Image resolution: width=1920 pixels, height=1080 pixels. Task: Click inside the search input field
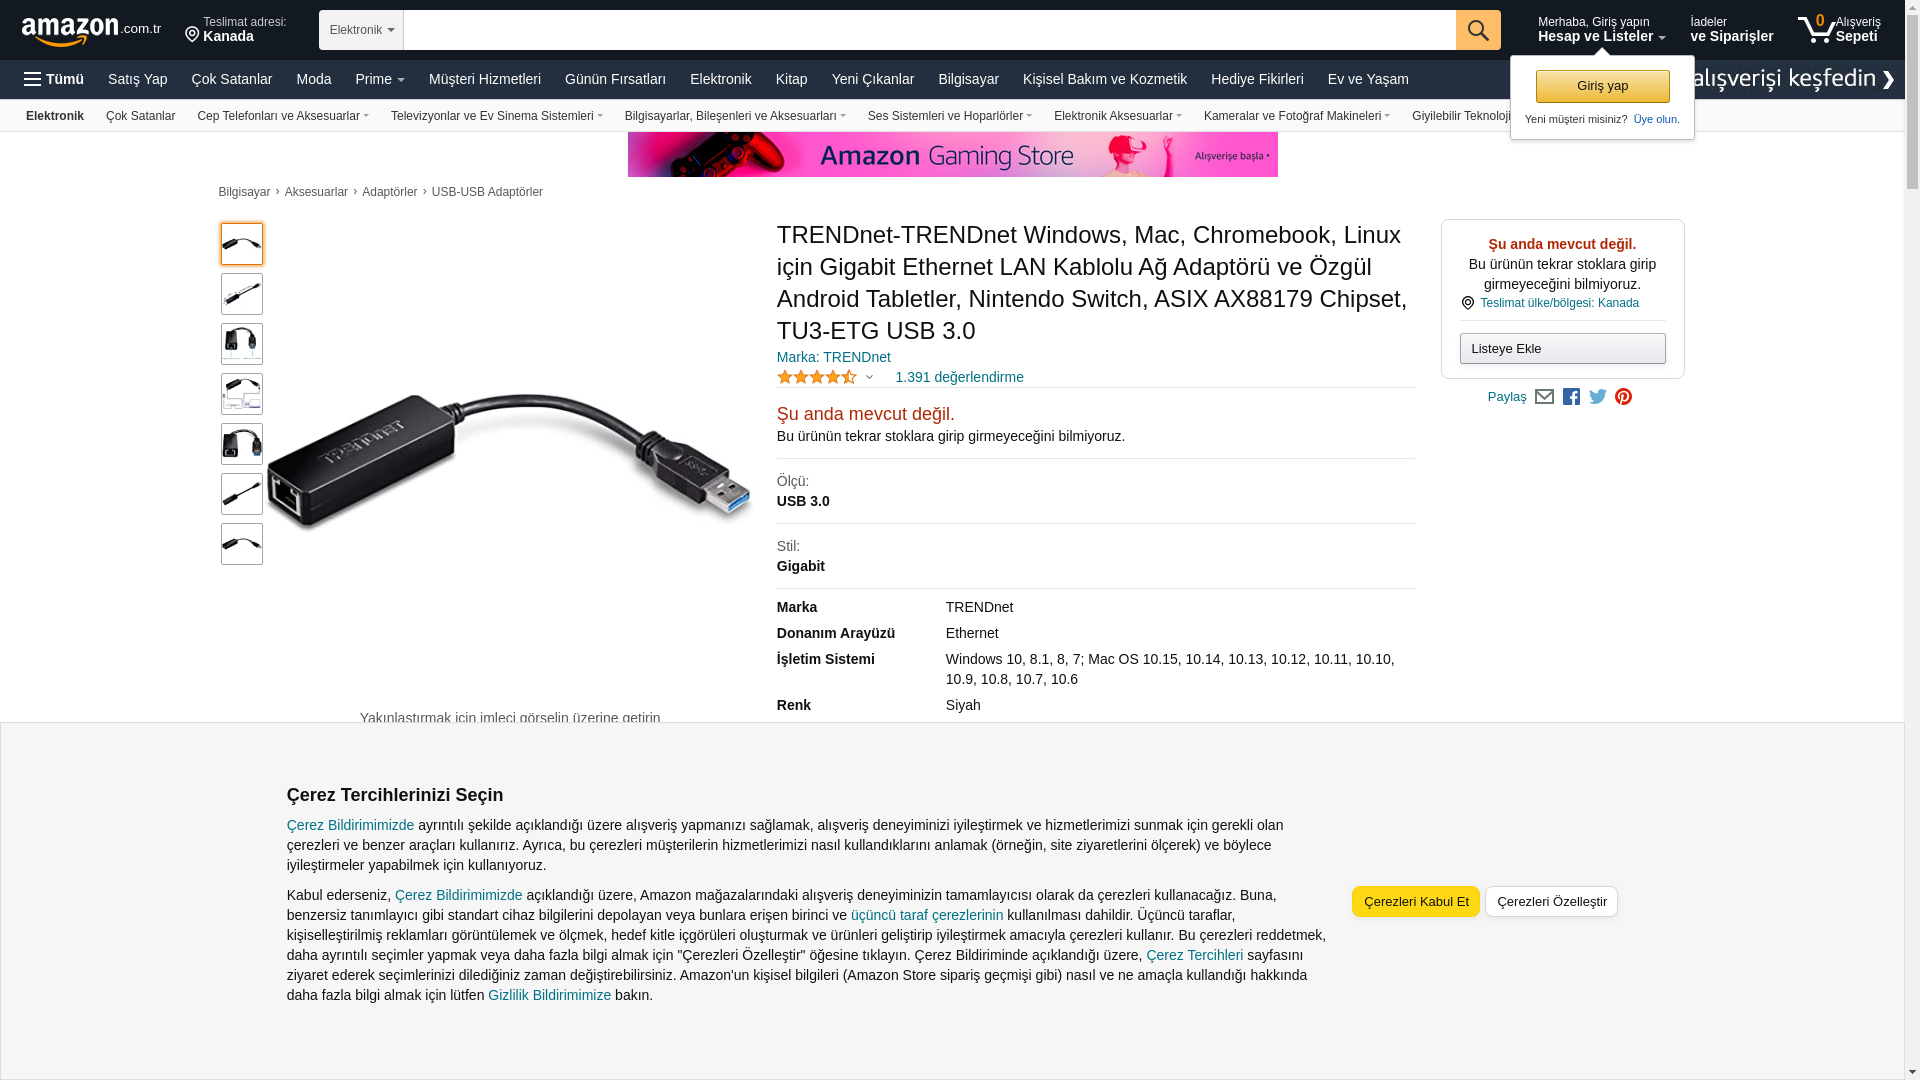click(x=929, y=30)
